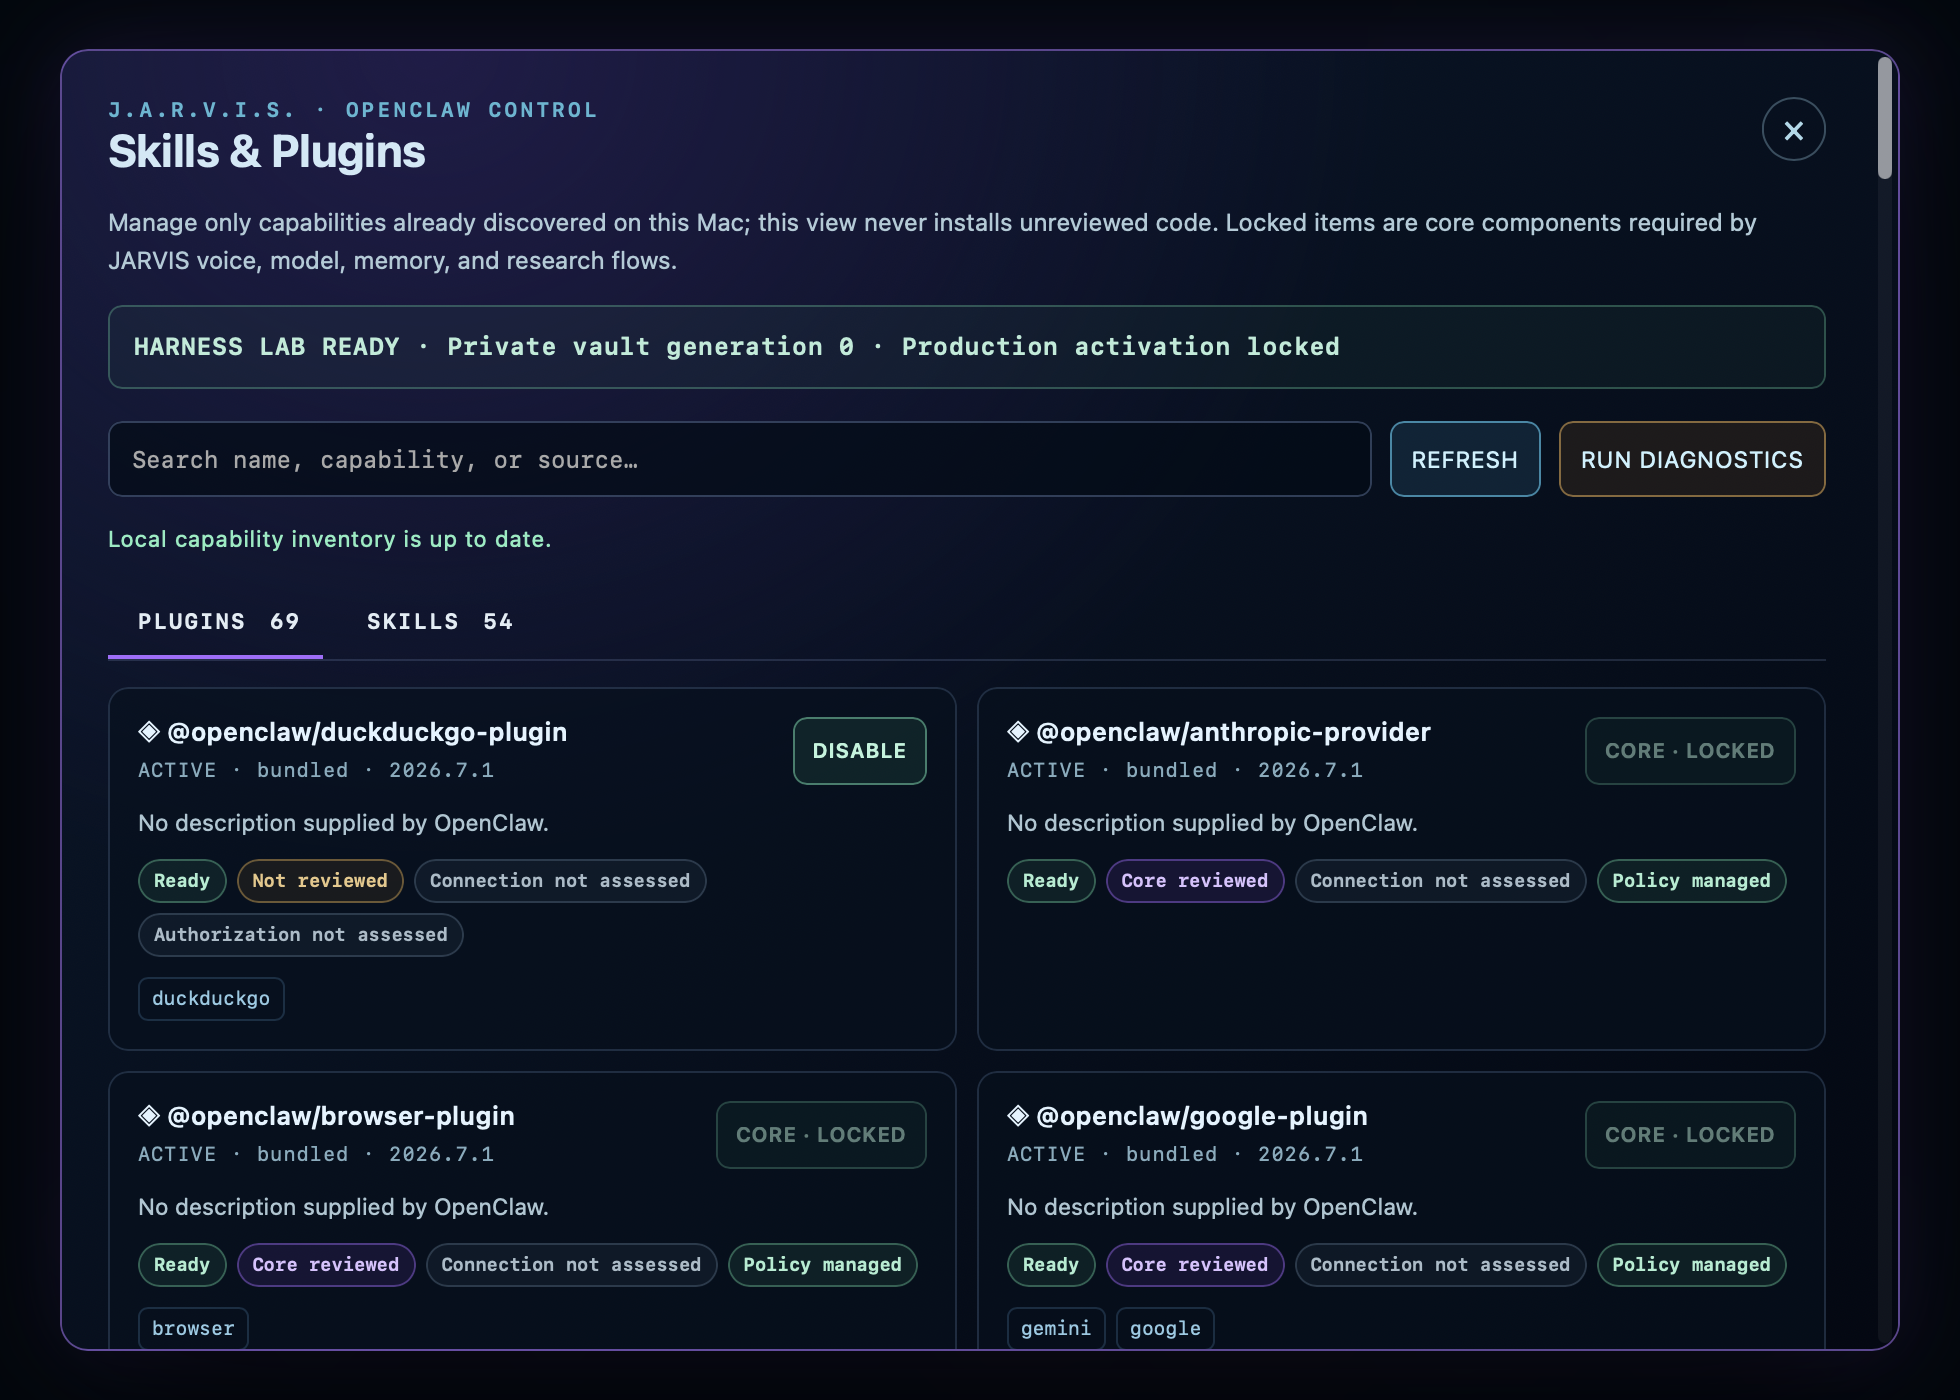Click the gemini capability tag
This screenshot has width=1960, height=1400.
click(x=1056, y=1329)
